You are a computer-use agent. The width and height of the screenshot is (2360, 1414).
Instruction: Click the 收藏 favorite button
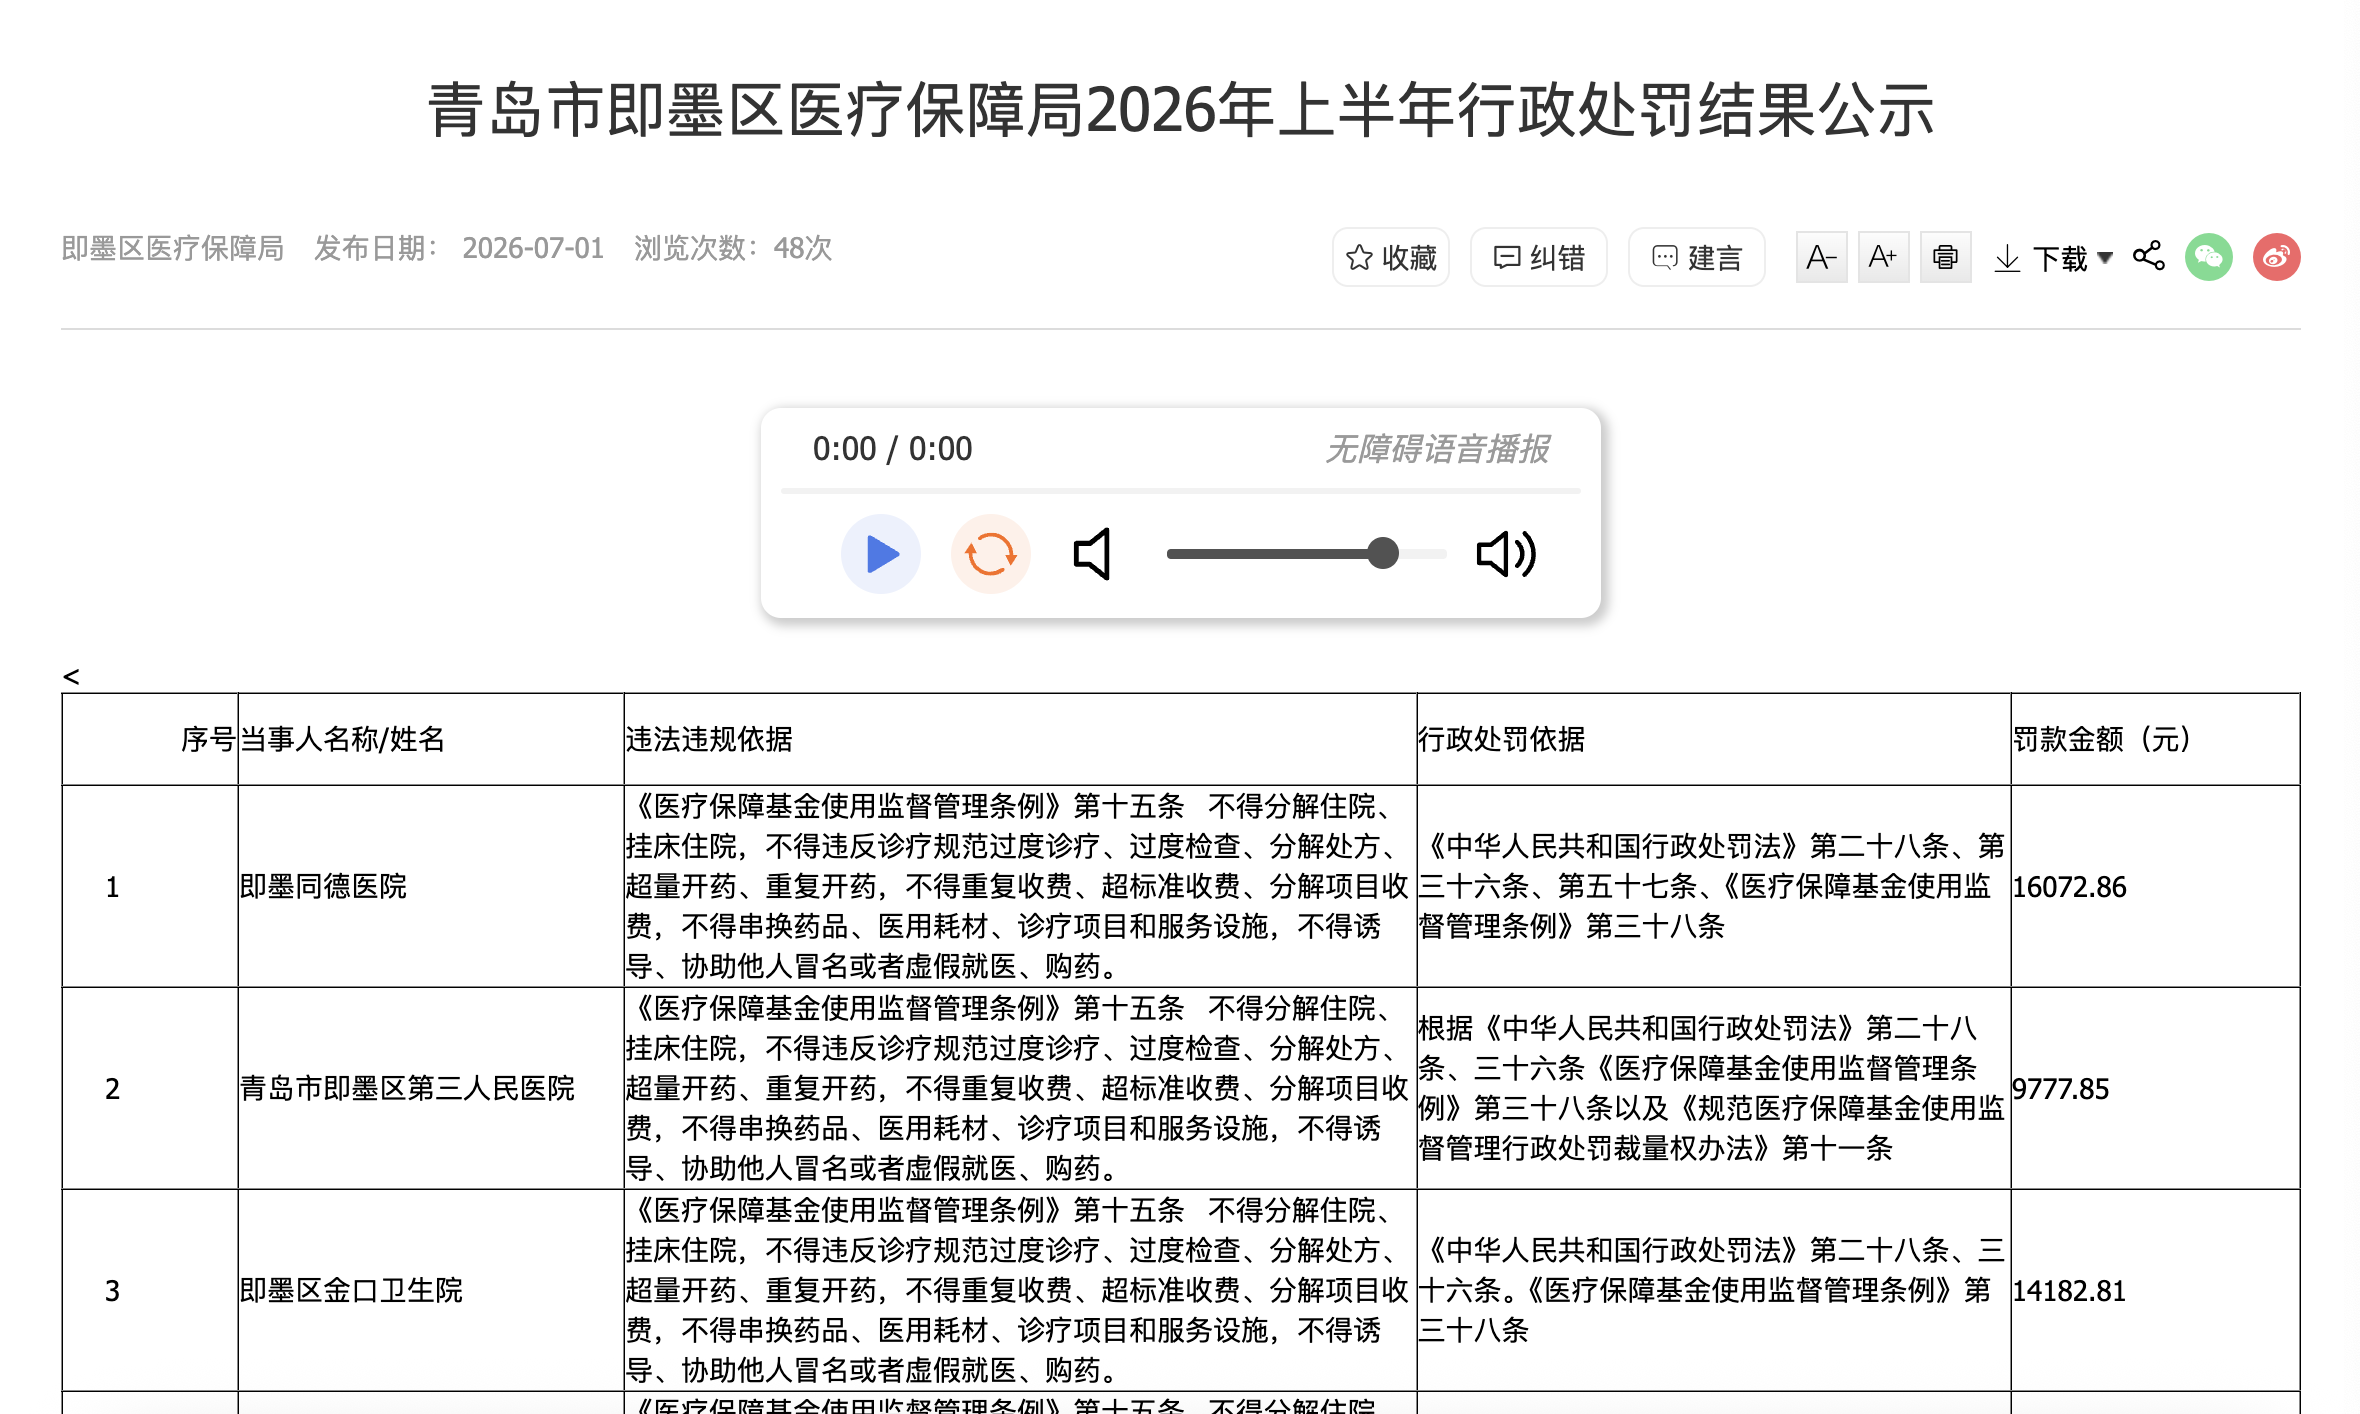click(1390, 258)
